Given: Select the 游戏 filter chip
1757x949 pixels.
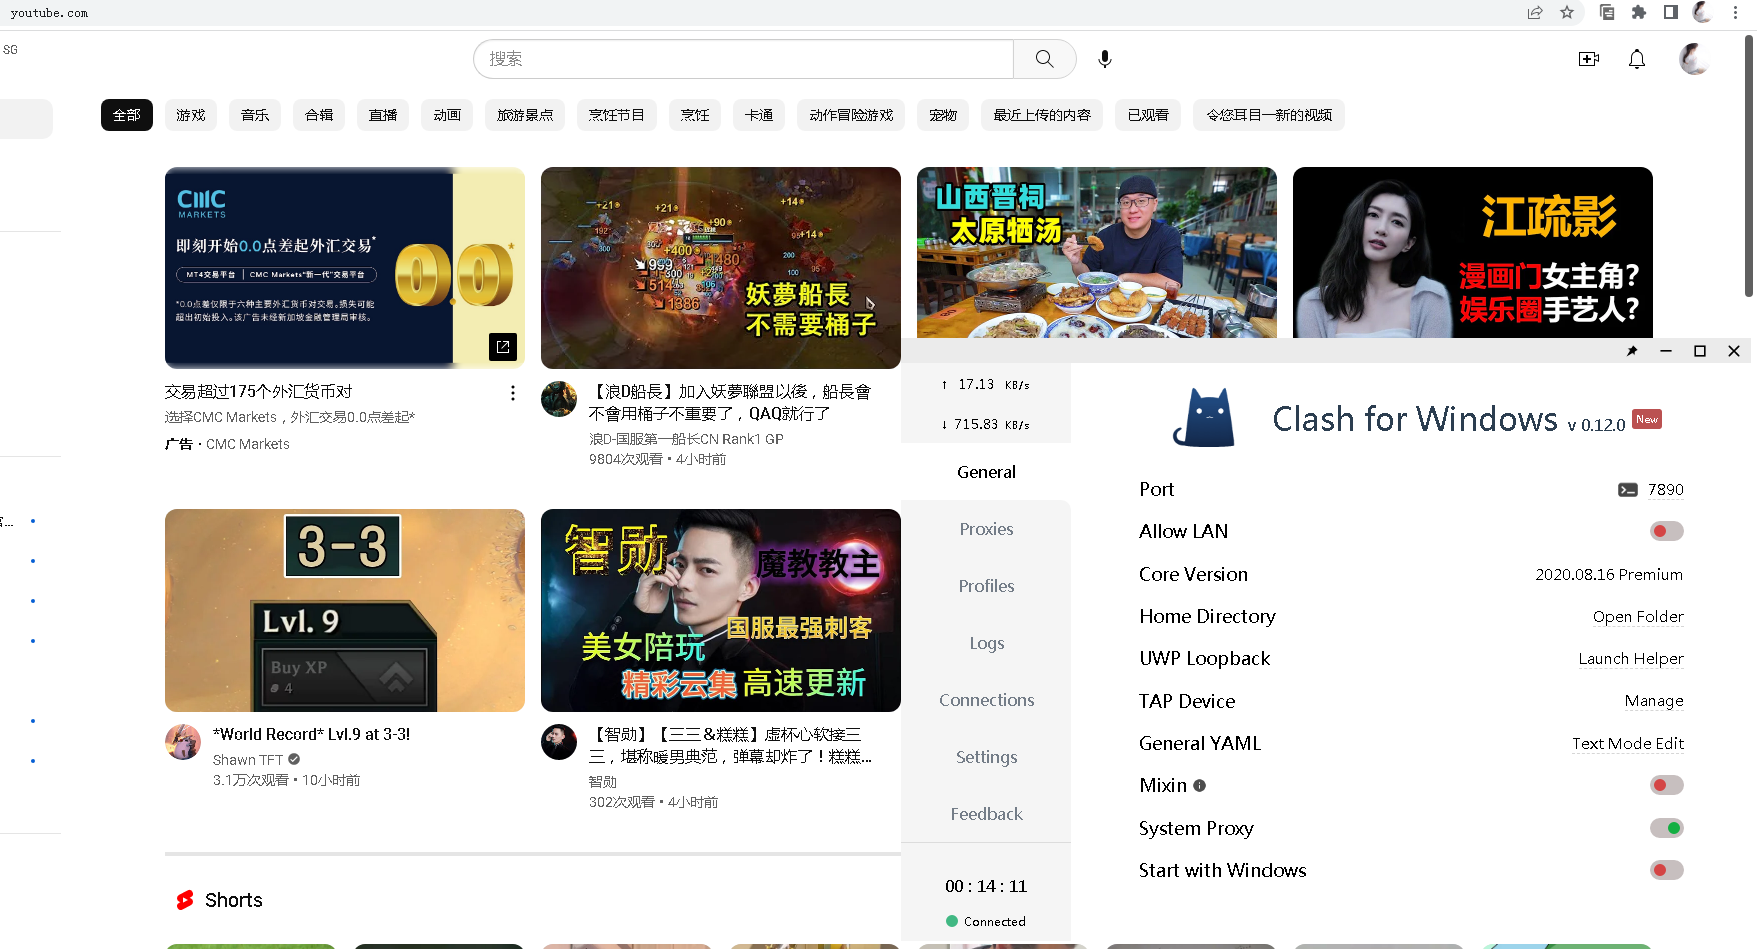Looking at the screenshot, I should tap(191, 115).
